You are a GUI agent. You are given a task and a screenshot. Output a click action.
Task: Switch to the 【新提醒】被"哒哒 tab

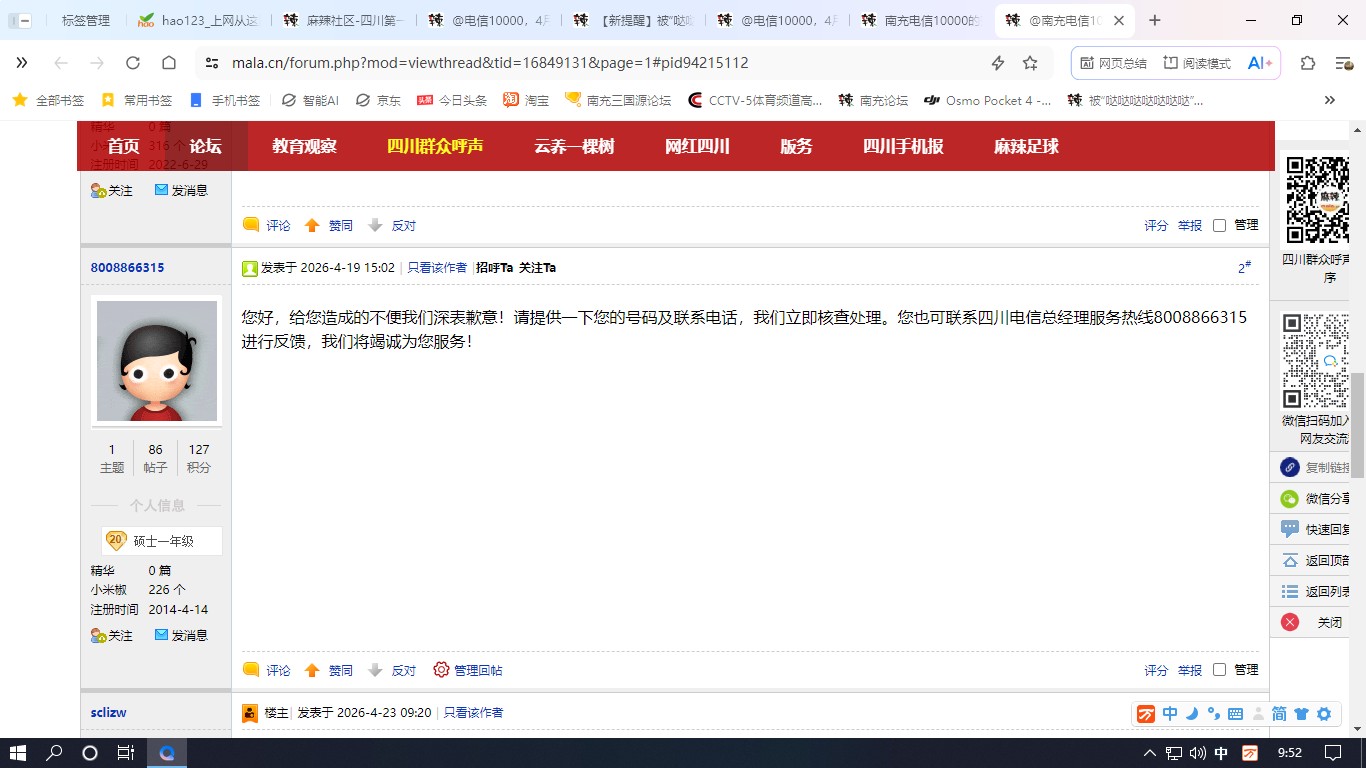(x=633, y=20)
